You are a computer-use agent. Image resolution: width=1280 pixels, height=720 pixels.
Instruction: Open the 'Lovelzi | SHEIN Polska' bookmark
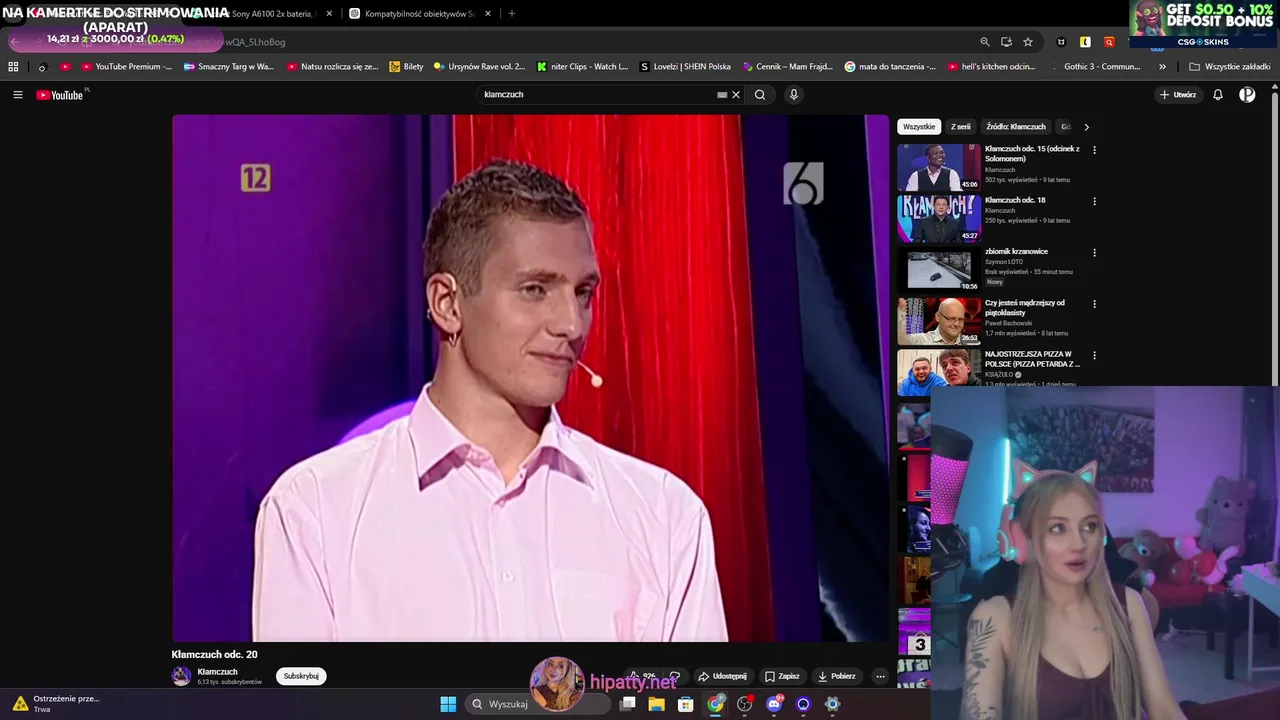(x=685, y=67)
